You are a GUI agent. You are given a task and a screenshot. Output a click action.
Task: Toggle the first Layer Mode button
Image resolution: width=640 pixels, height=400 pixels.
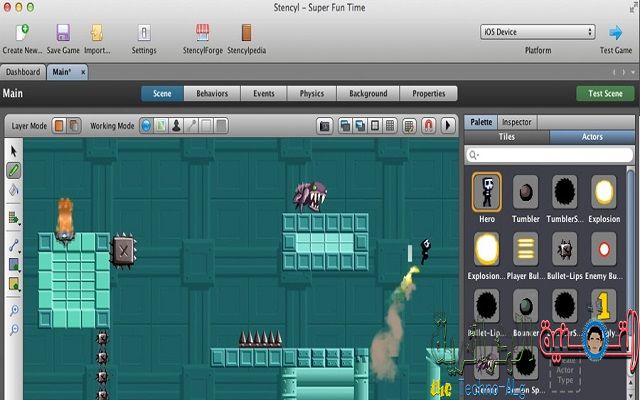(59, 126)
